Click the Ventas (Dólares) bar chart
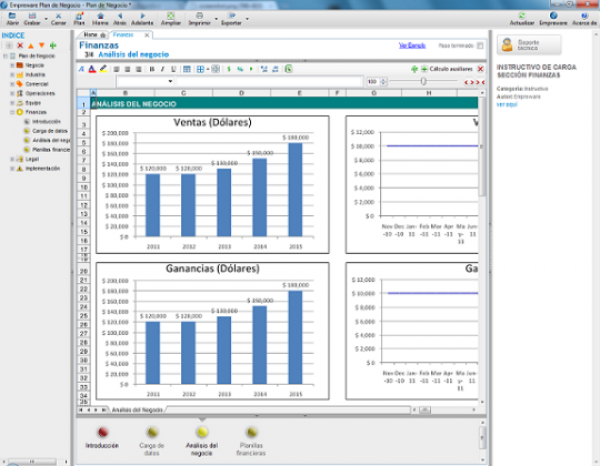The height and width of the screenshot is (466, 600). 212,184
